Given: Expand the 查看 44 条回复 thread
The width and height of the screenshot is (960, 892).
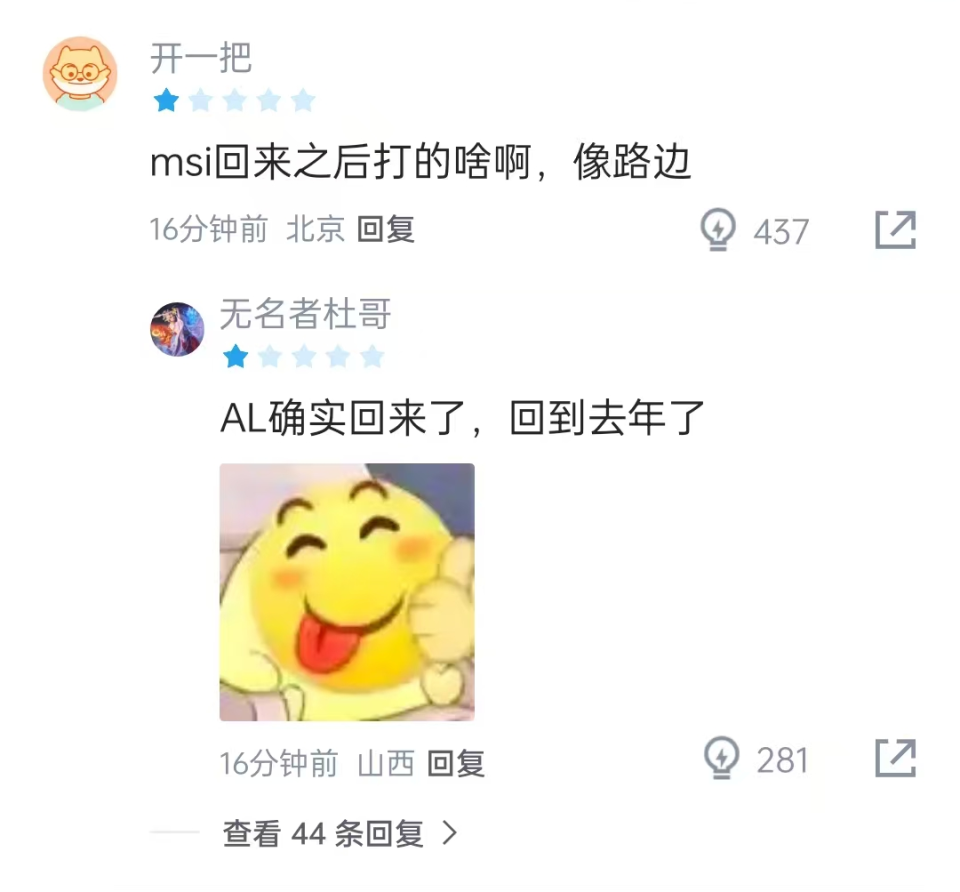Looking at the screenshot, I should [340, 833].
